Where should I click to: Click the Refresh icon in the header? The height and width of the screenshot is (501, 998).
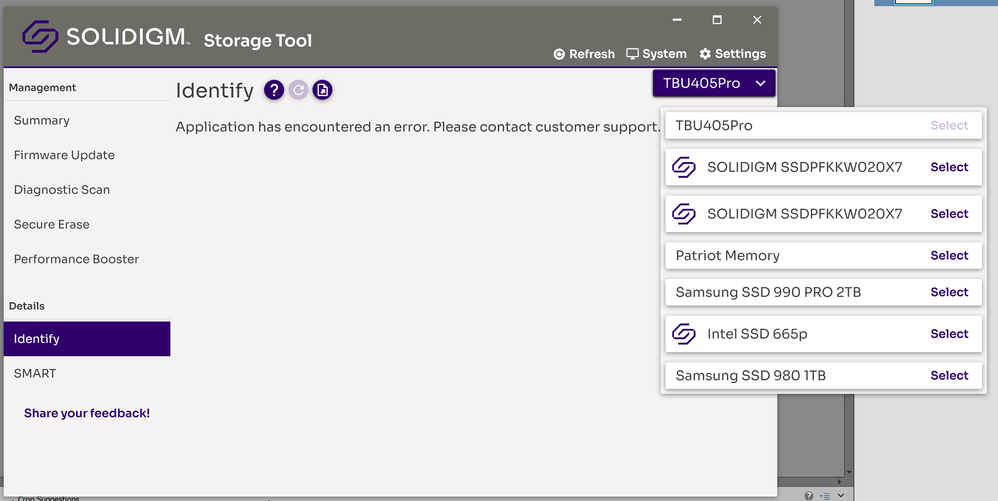click(559, 54)
